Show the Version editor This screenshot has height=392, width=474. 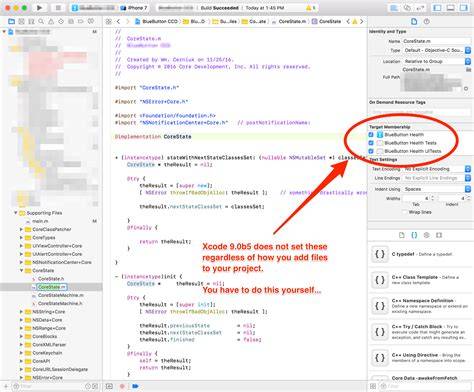tap(420, 7)
